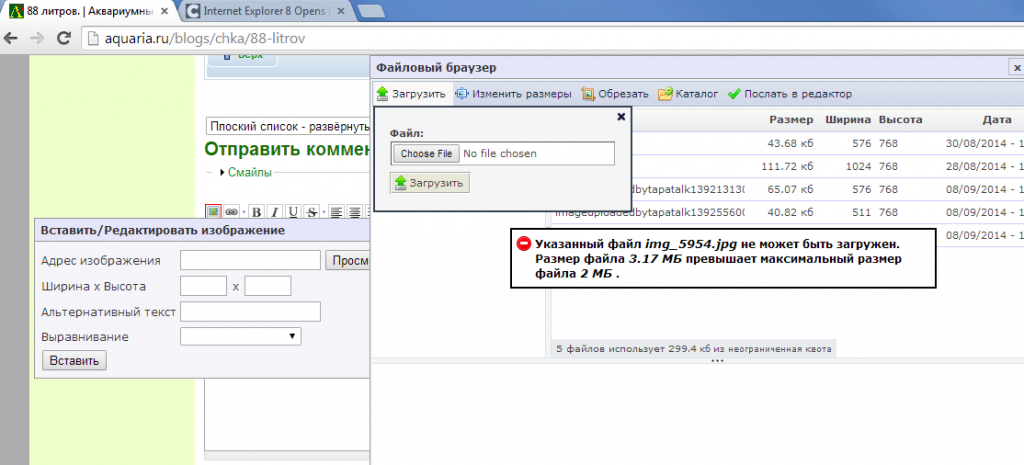
Task: Click the Insert Link chain icon
Action: click(x=231, y=212)
